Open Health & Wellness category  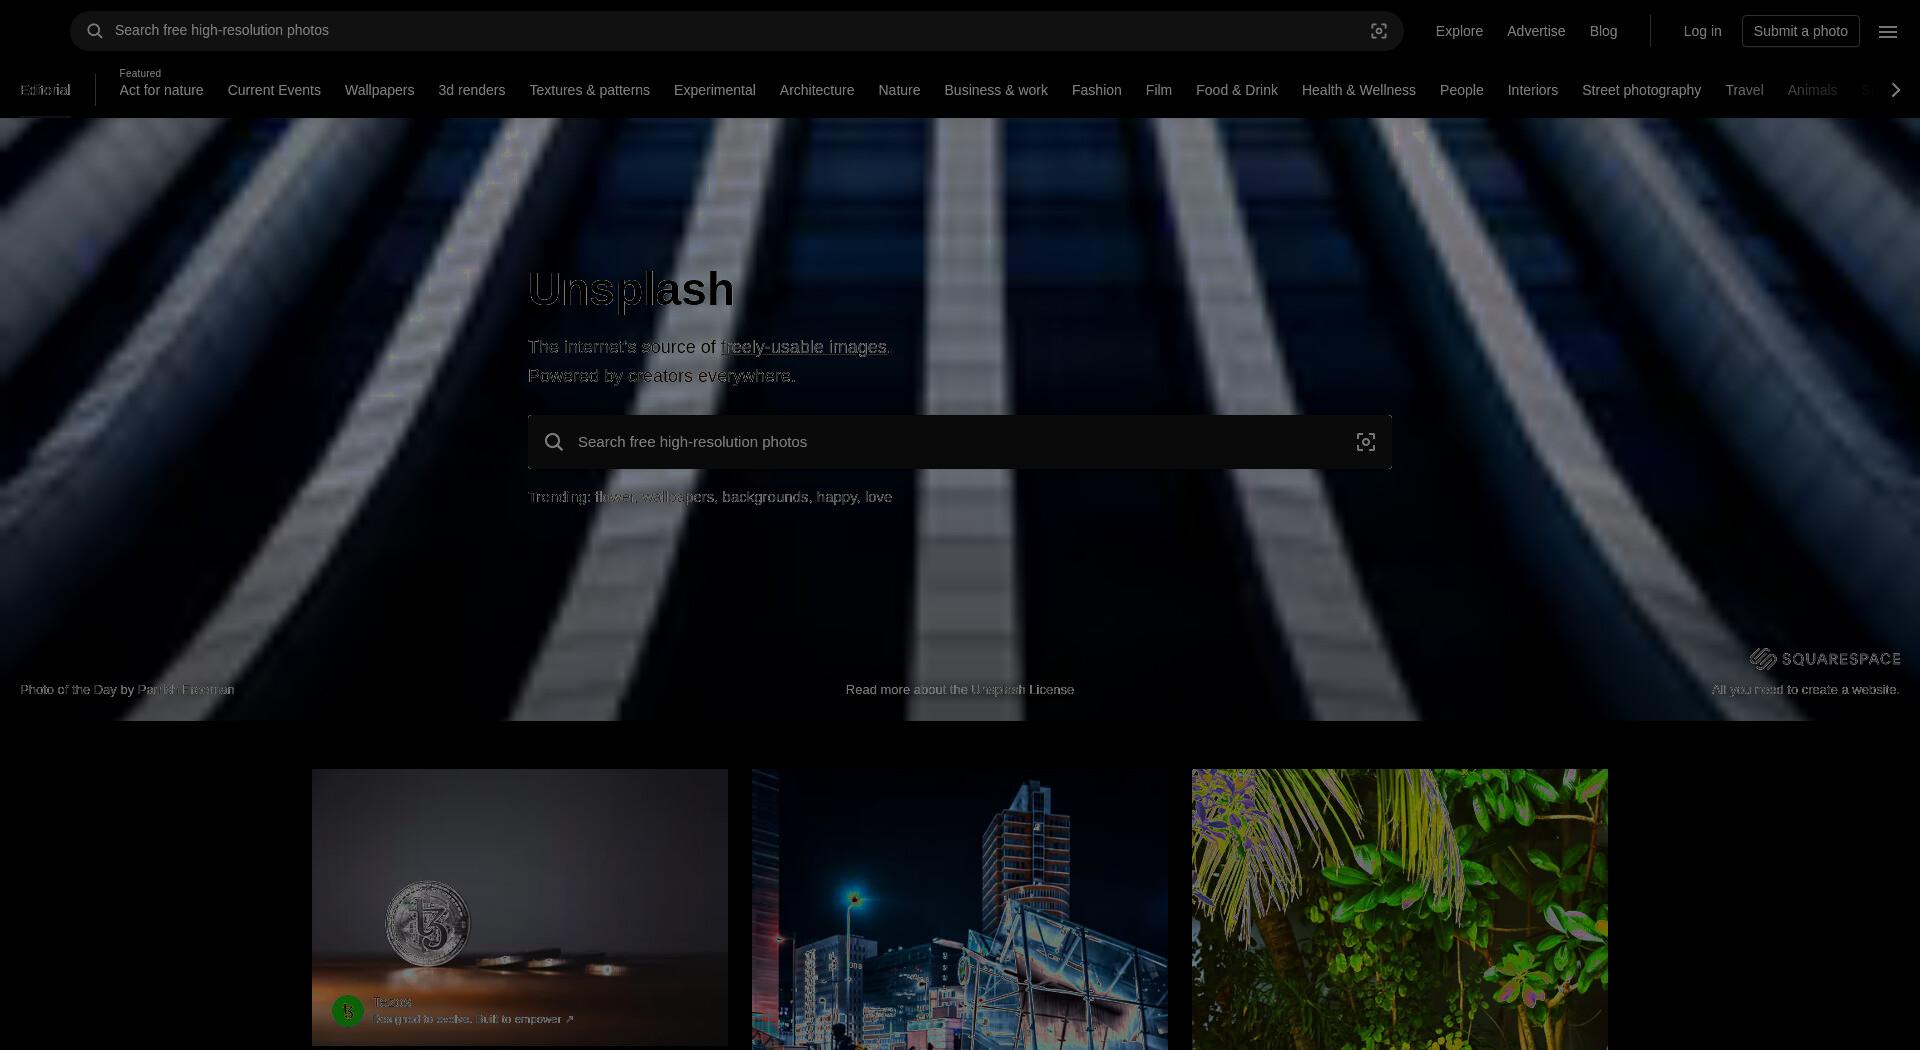point(1358,90)
